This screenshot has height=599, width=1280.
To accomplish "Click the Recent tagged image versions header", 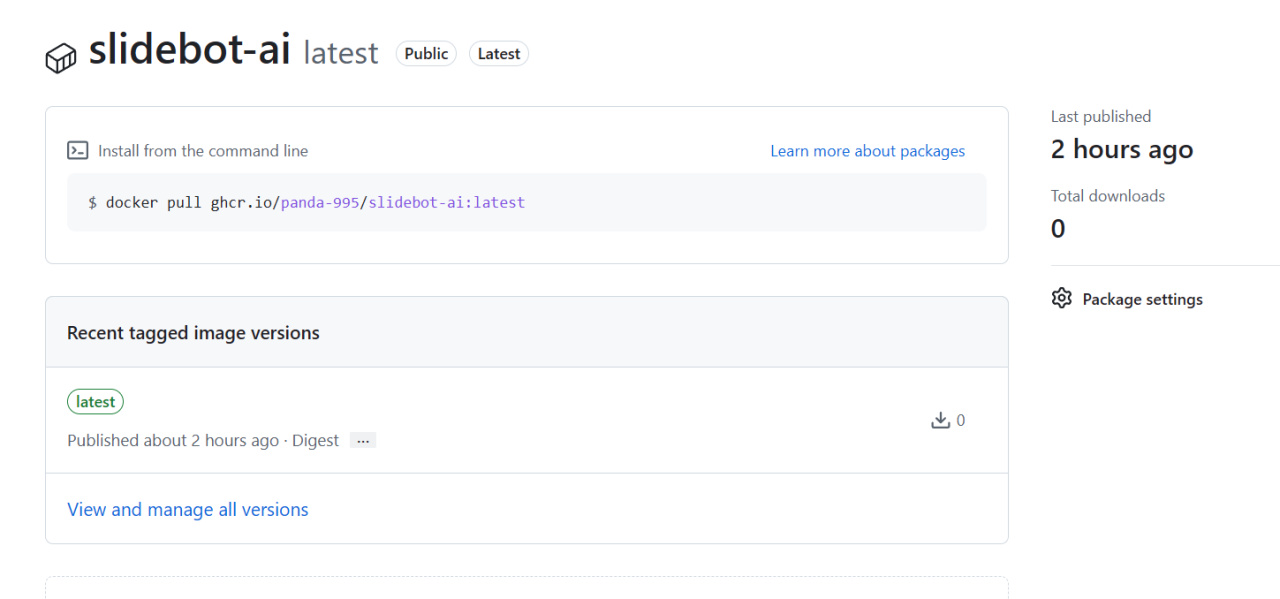I will 193,333.
